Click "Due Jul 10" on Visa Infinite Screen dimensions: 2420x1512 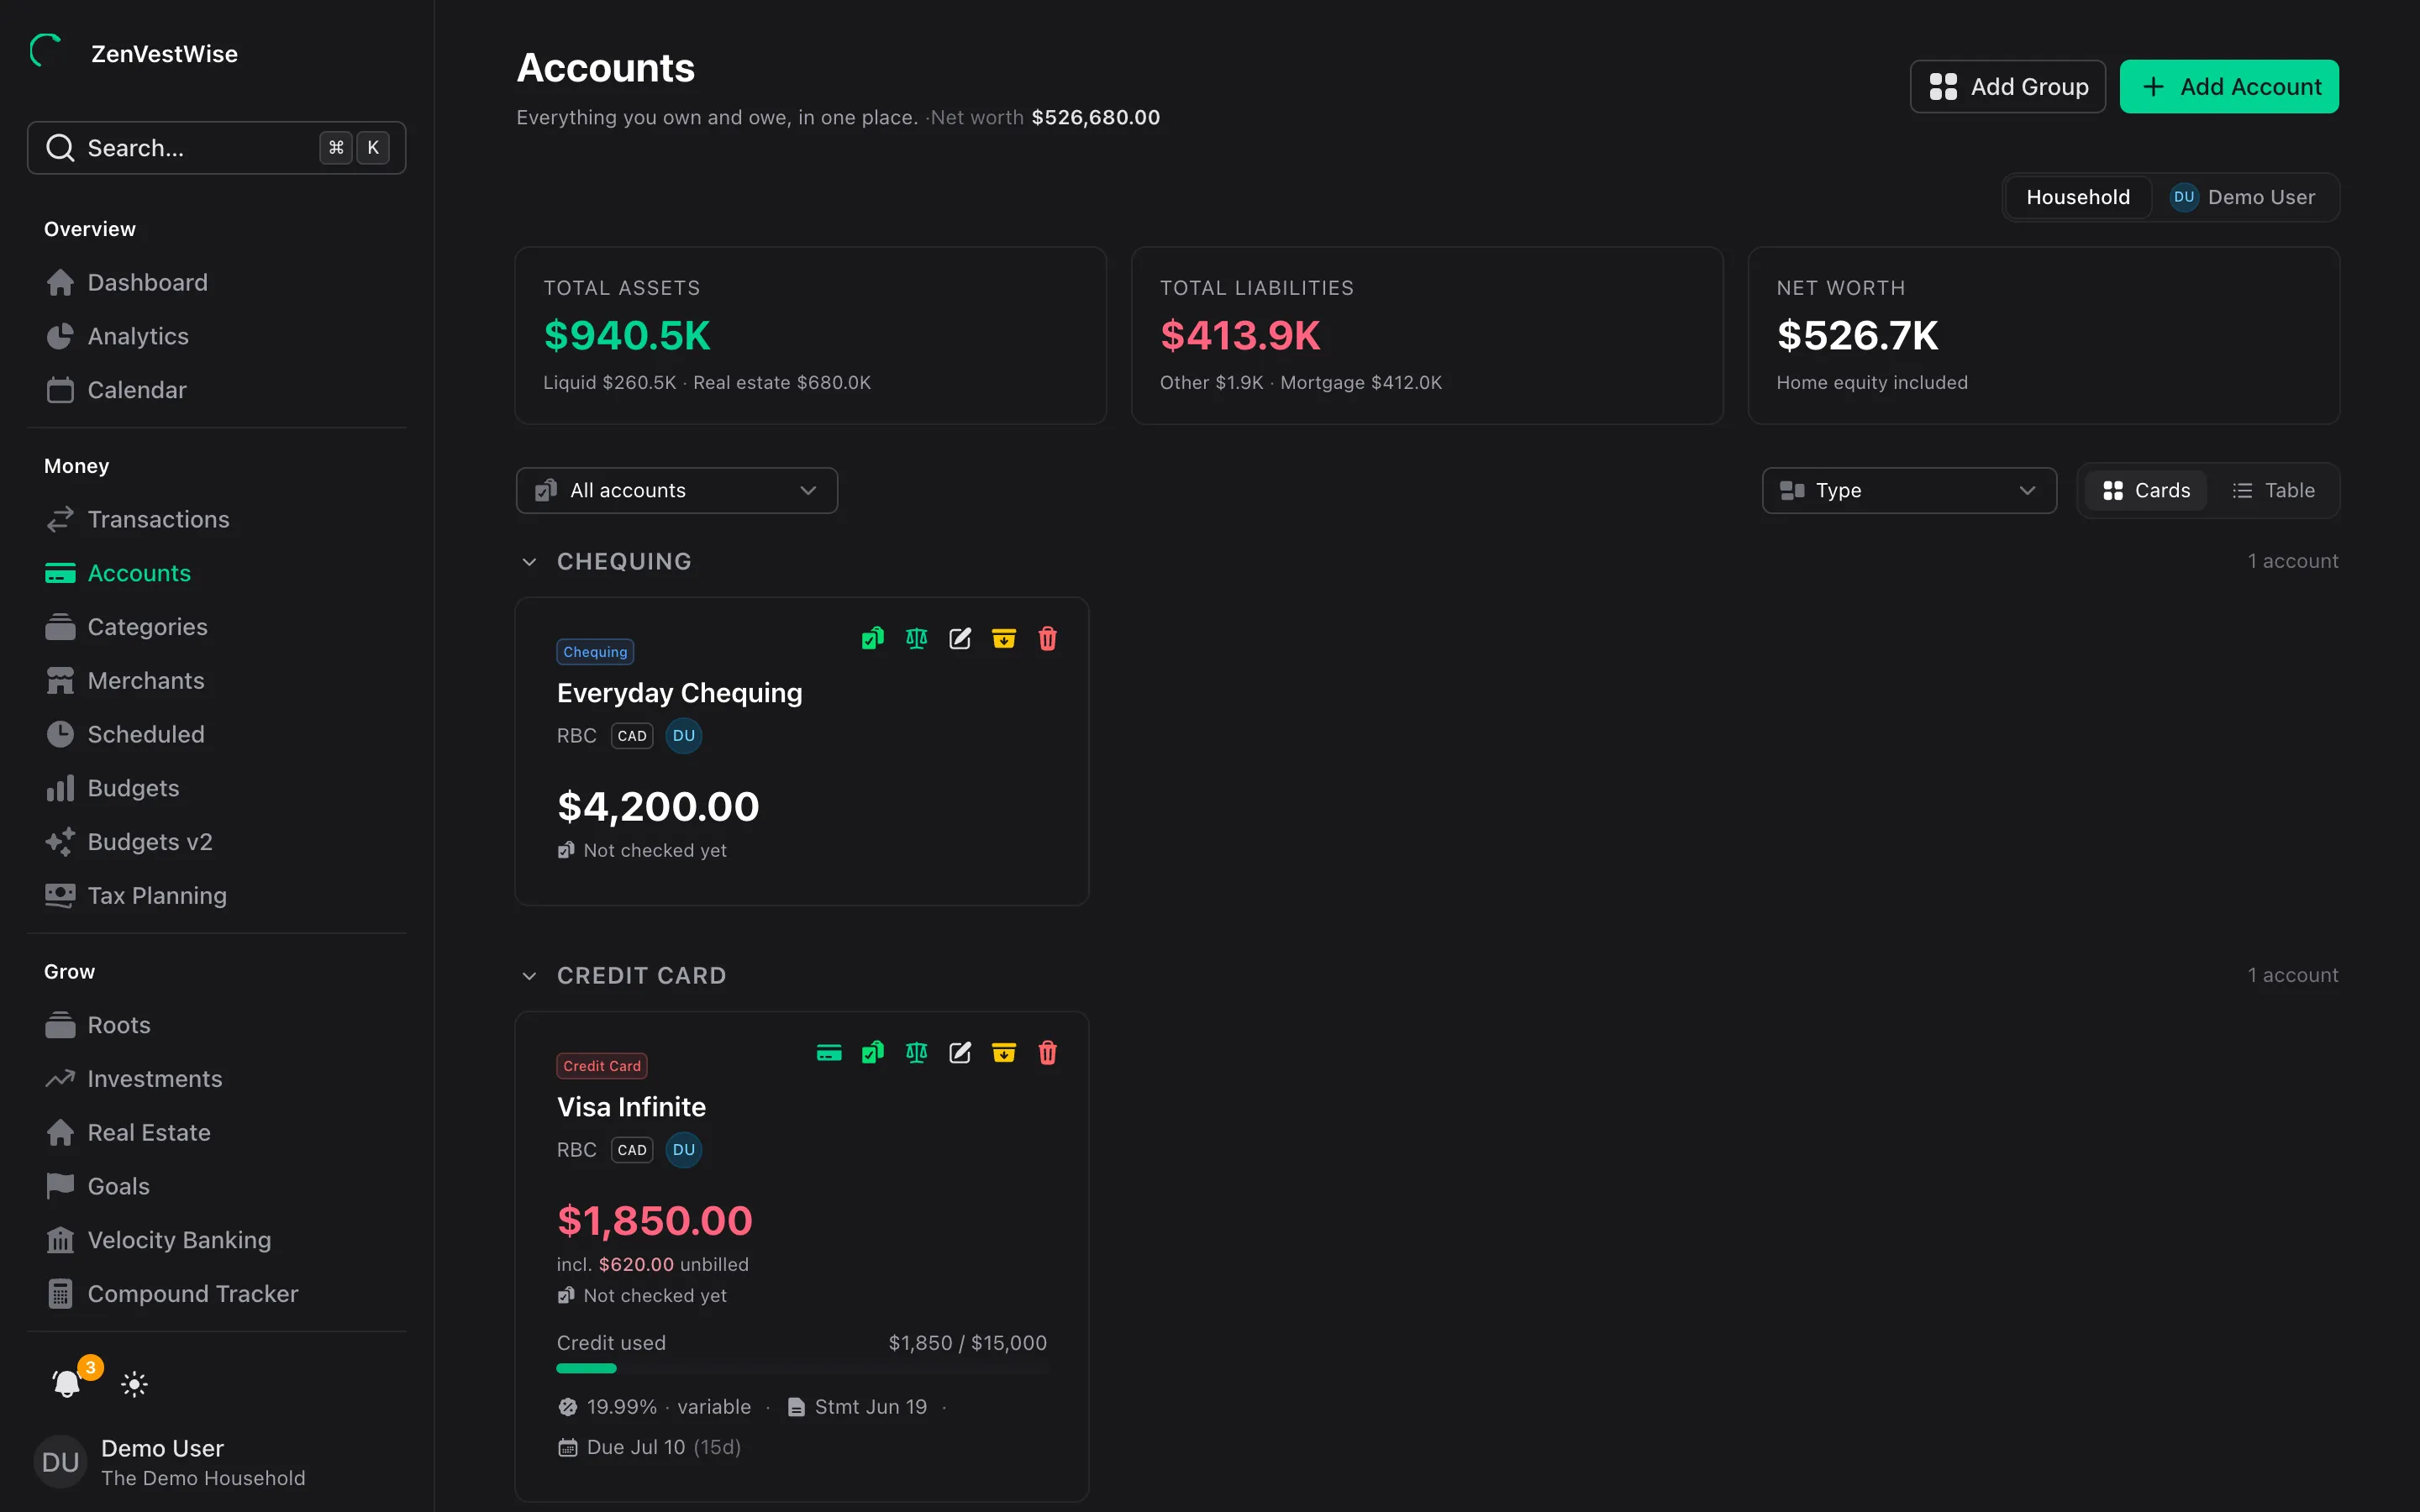[x=636, y=1448]
